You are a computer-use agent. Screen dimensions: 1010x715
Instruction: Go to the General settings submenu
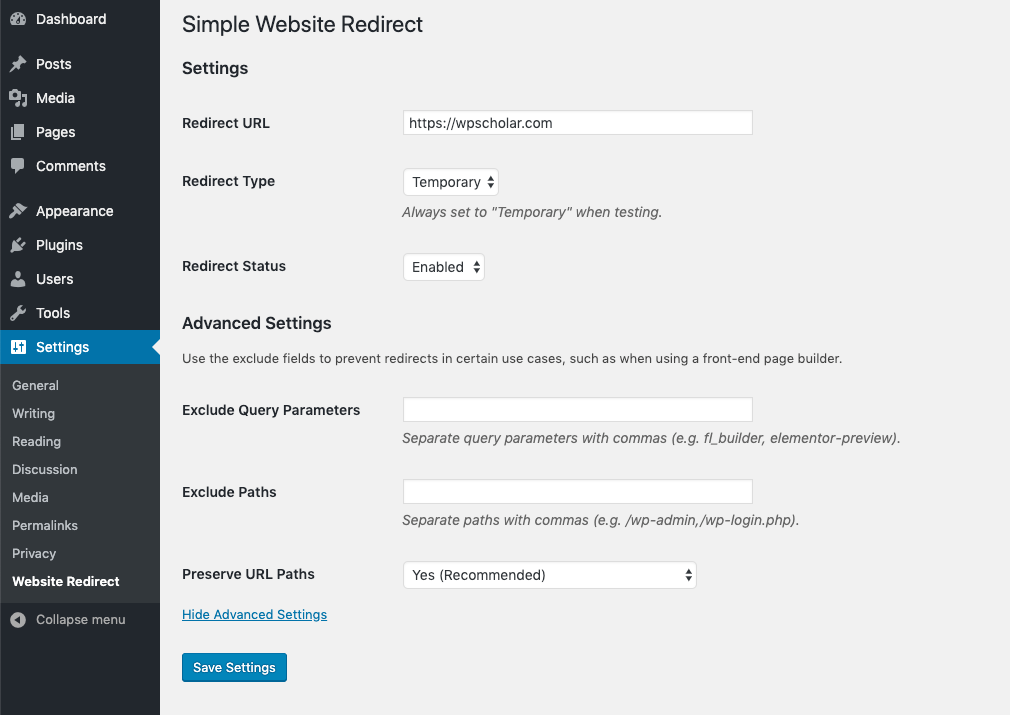(x=35, y=385)
